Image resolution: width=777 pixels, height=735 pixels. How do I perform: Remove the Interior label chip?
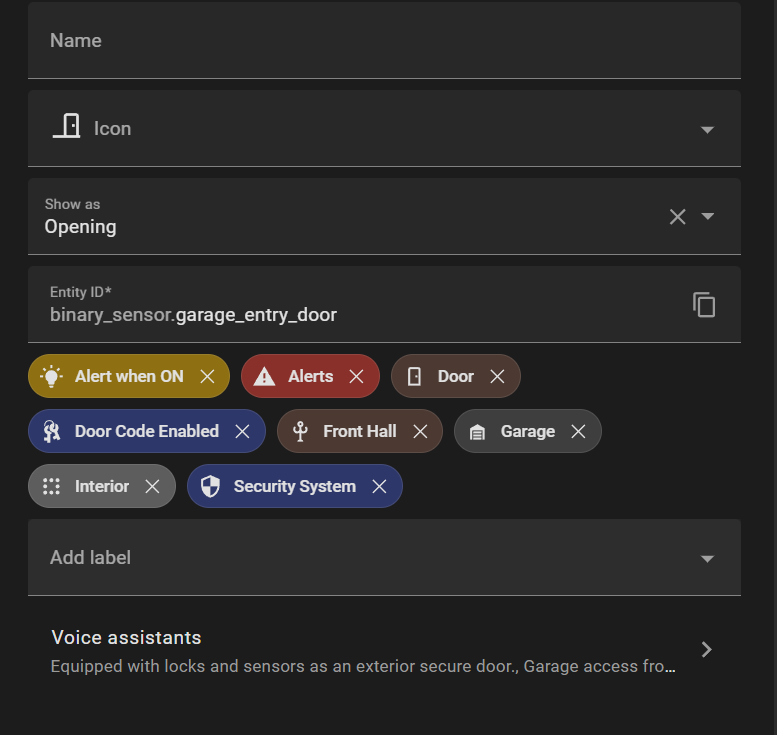[152, 487]
